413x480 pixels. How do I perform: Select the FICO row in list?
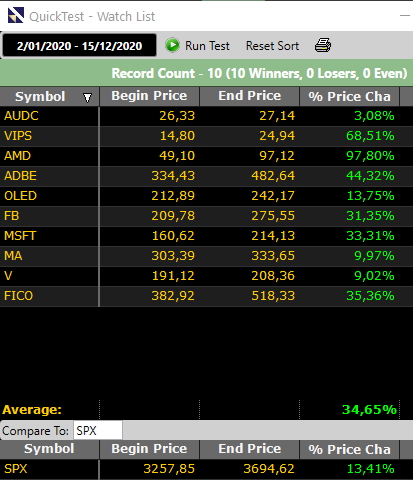[206, 296]
